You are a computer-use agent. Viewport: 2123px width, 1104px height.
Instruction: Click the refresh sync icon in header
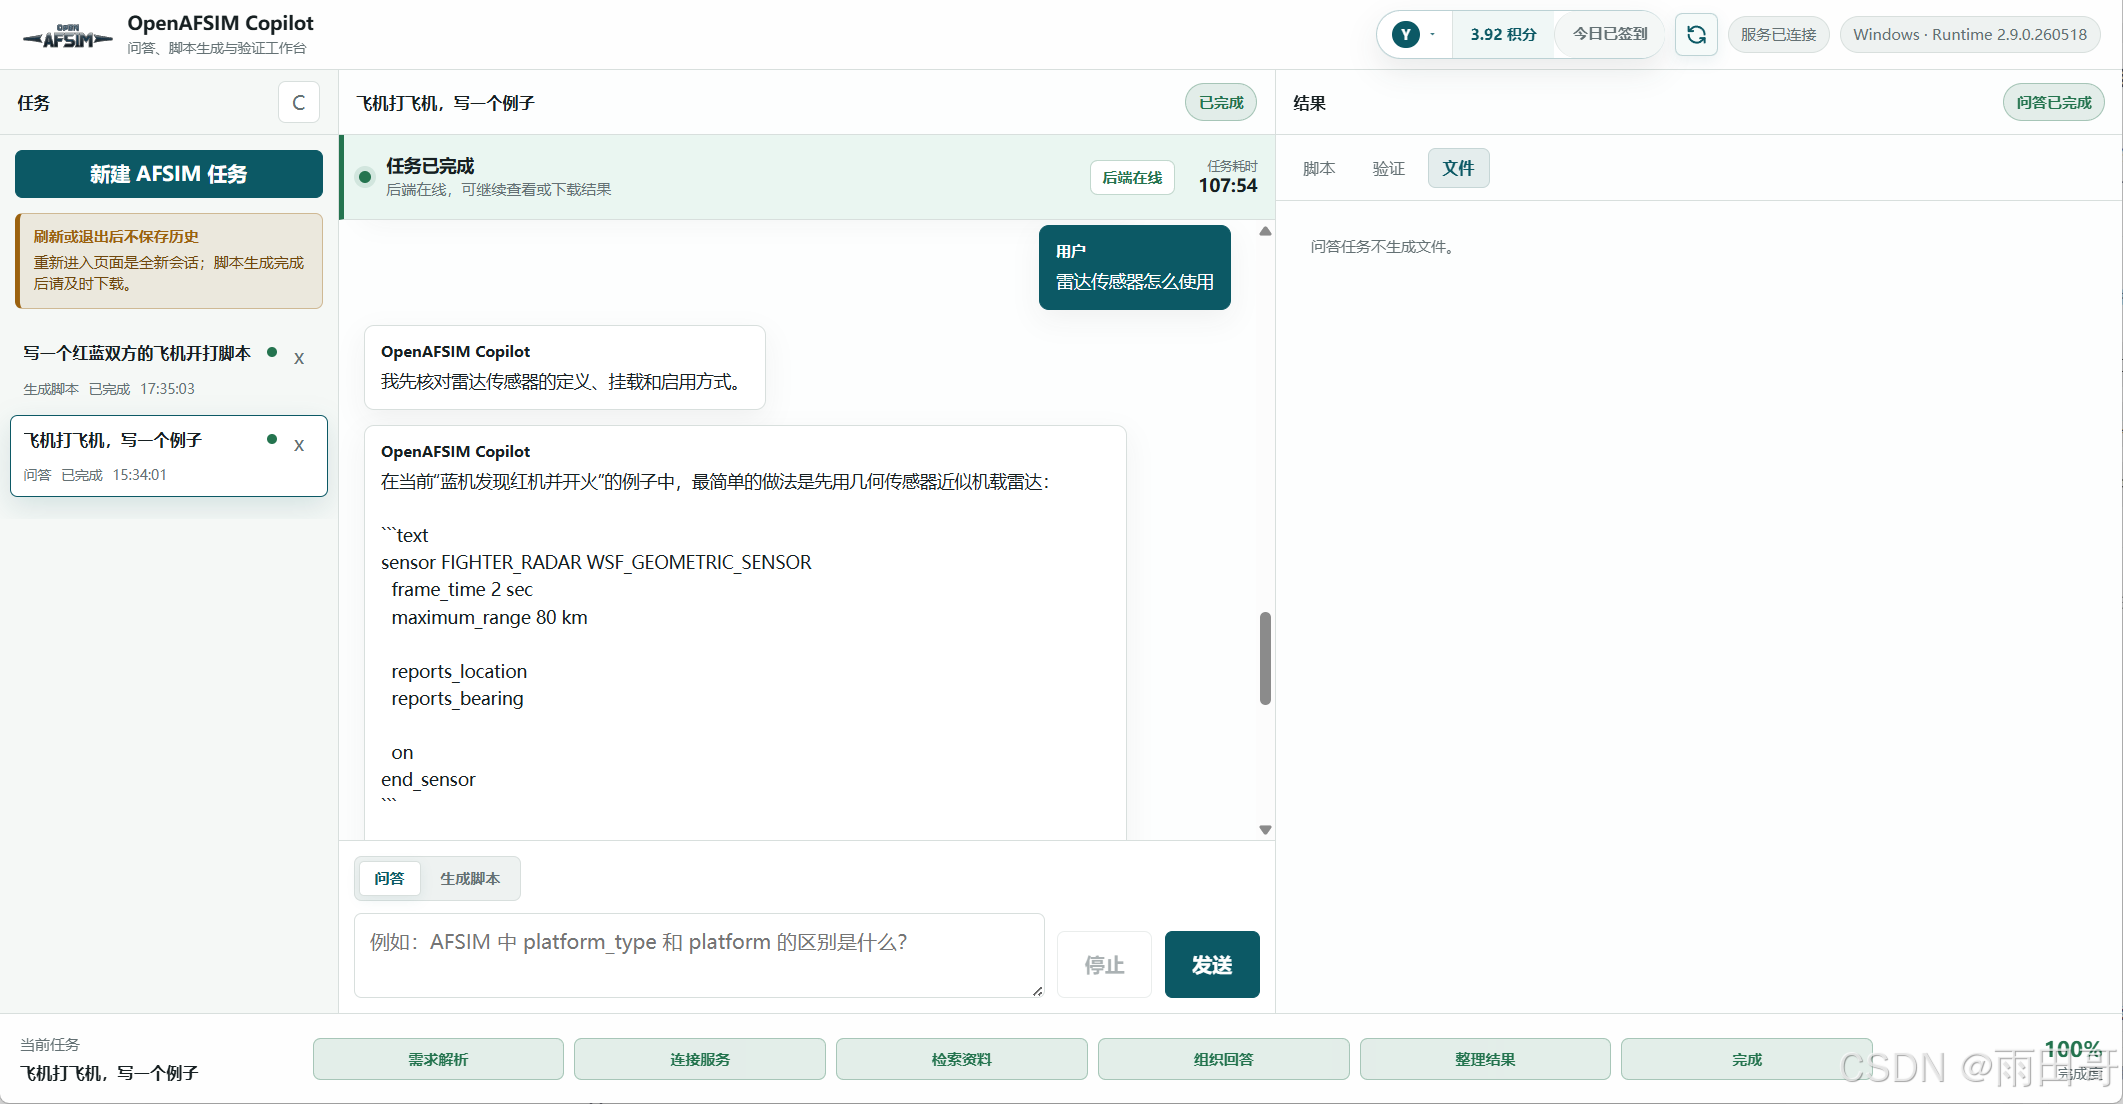tap(1696, 35)
